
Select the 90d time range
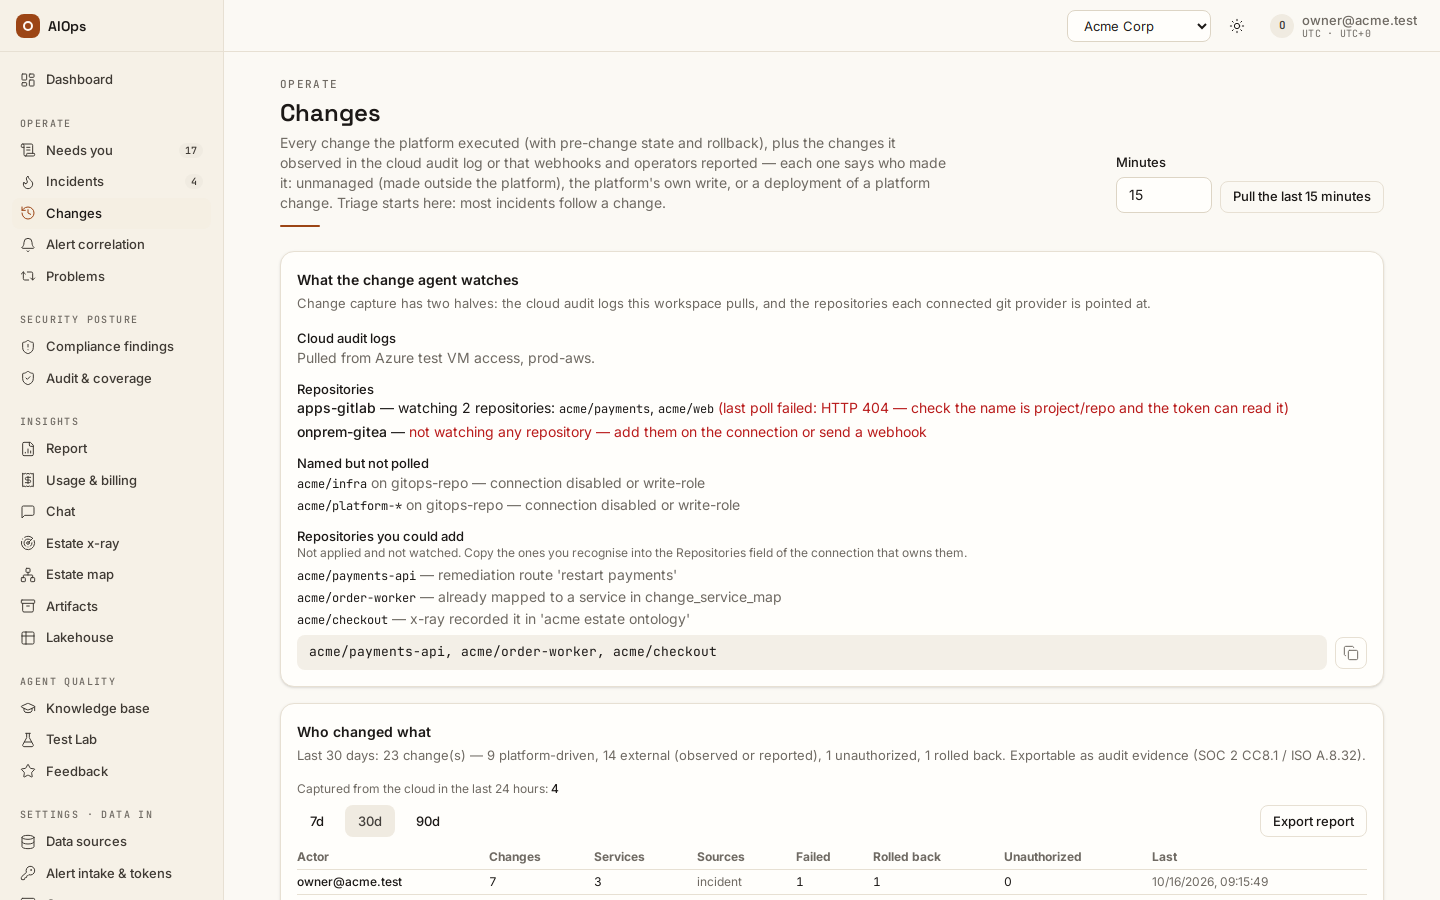tap(428, 821)
